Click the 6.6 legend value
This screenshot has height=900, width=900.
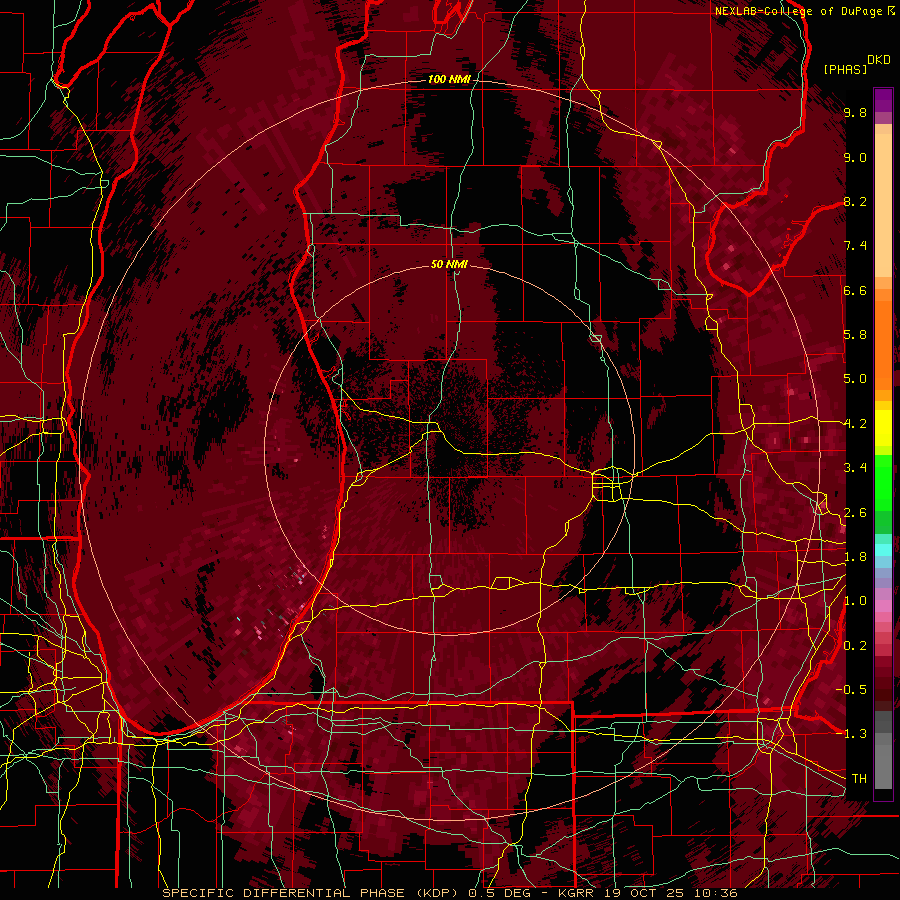point(855,291)
